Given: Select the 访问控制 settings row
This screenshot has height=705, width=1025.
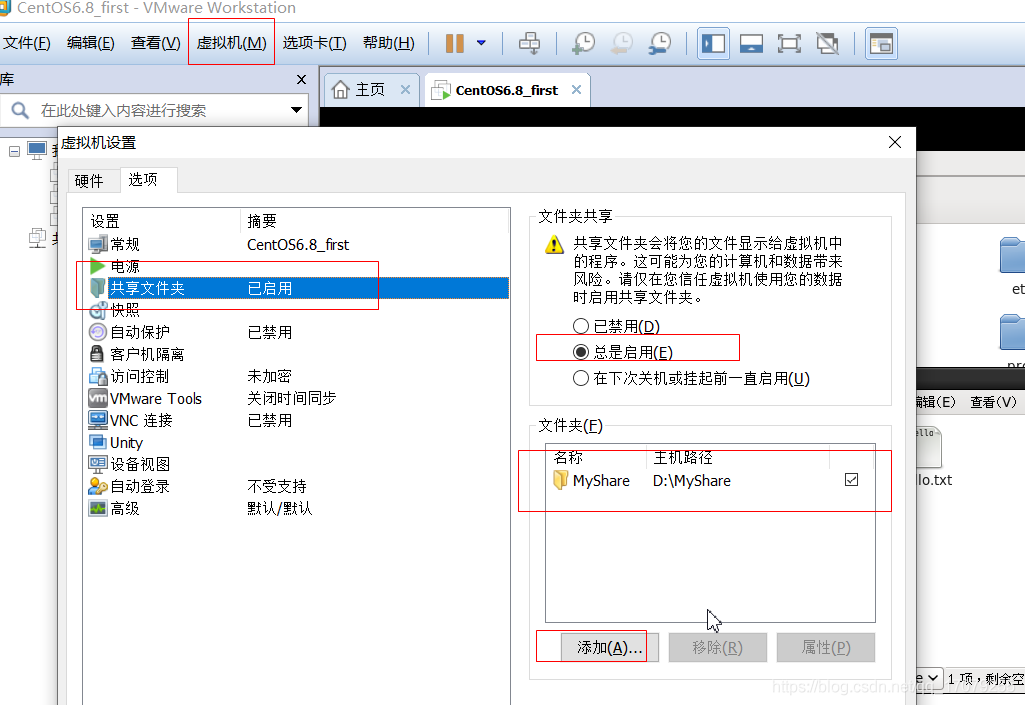Looking at the screenshot, I should pos(298,376).
